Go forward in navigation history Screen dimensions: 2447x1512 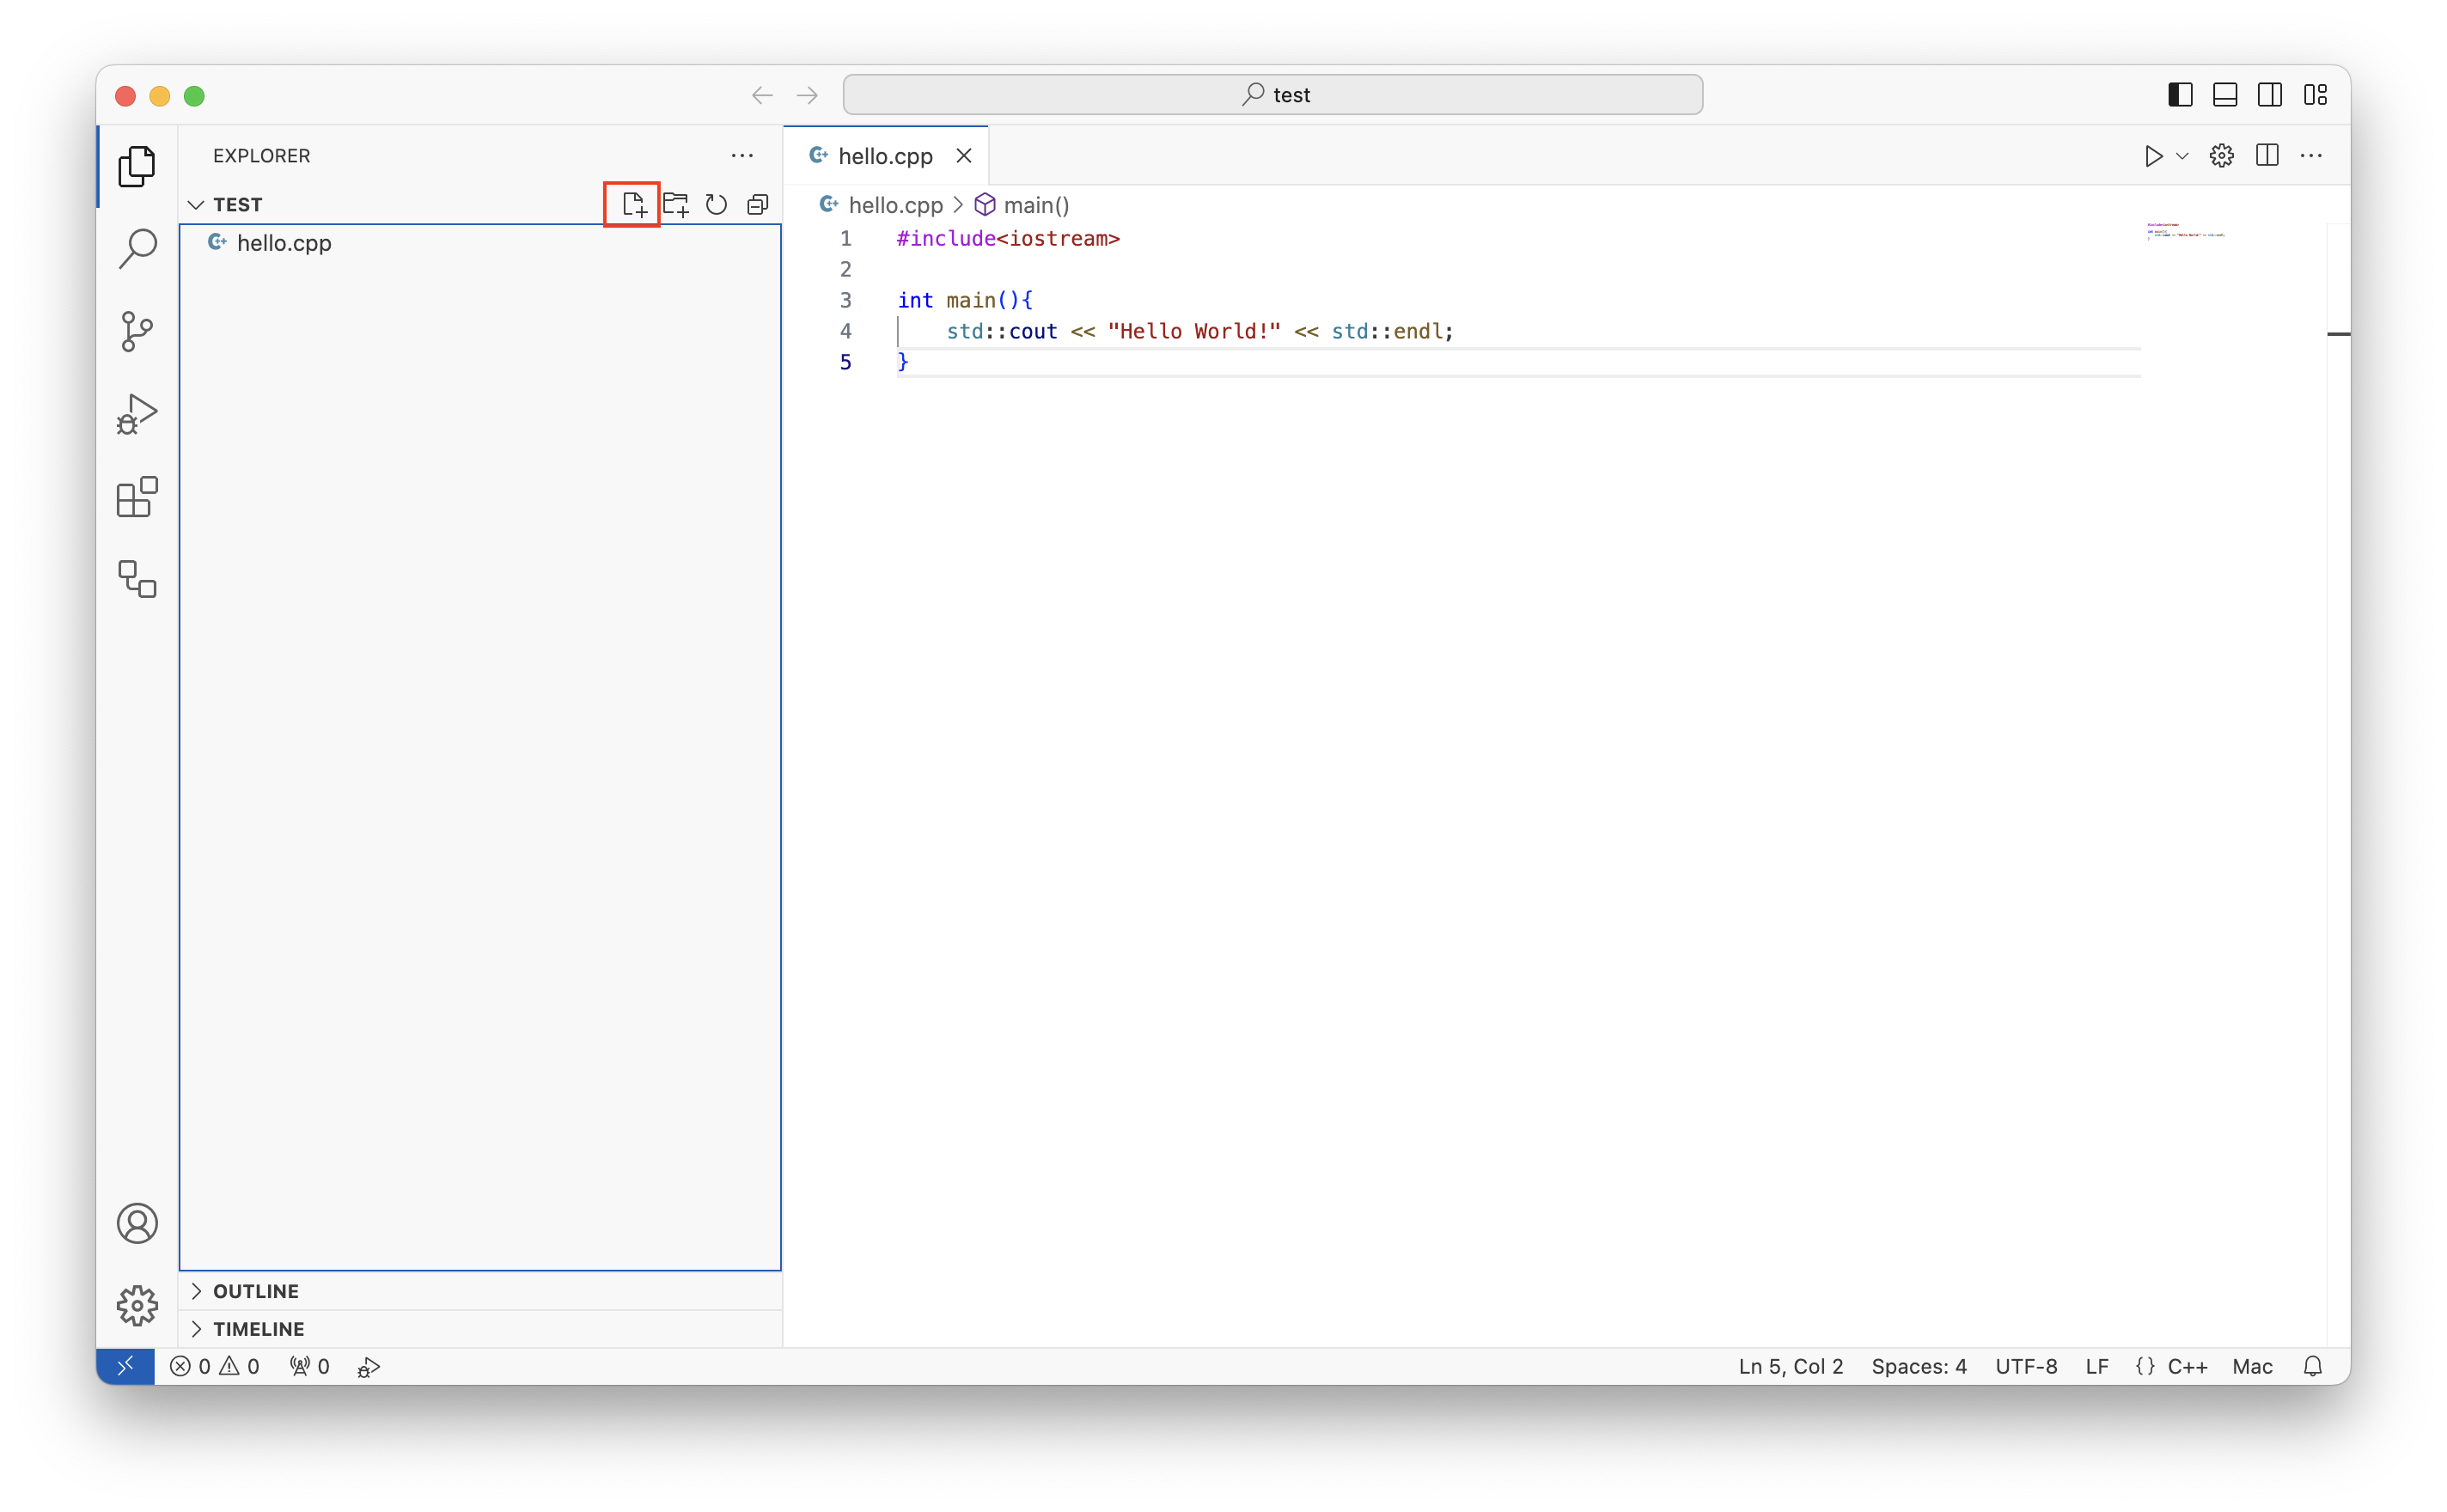(807, 95)
